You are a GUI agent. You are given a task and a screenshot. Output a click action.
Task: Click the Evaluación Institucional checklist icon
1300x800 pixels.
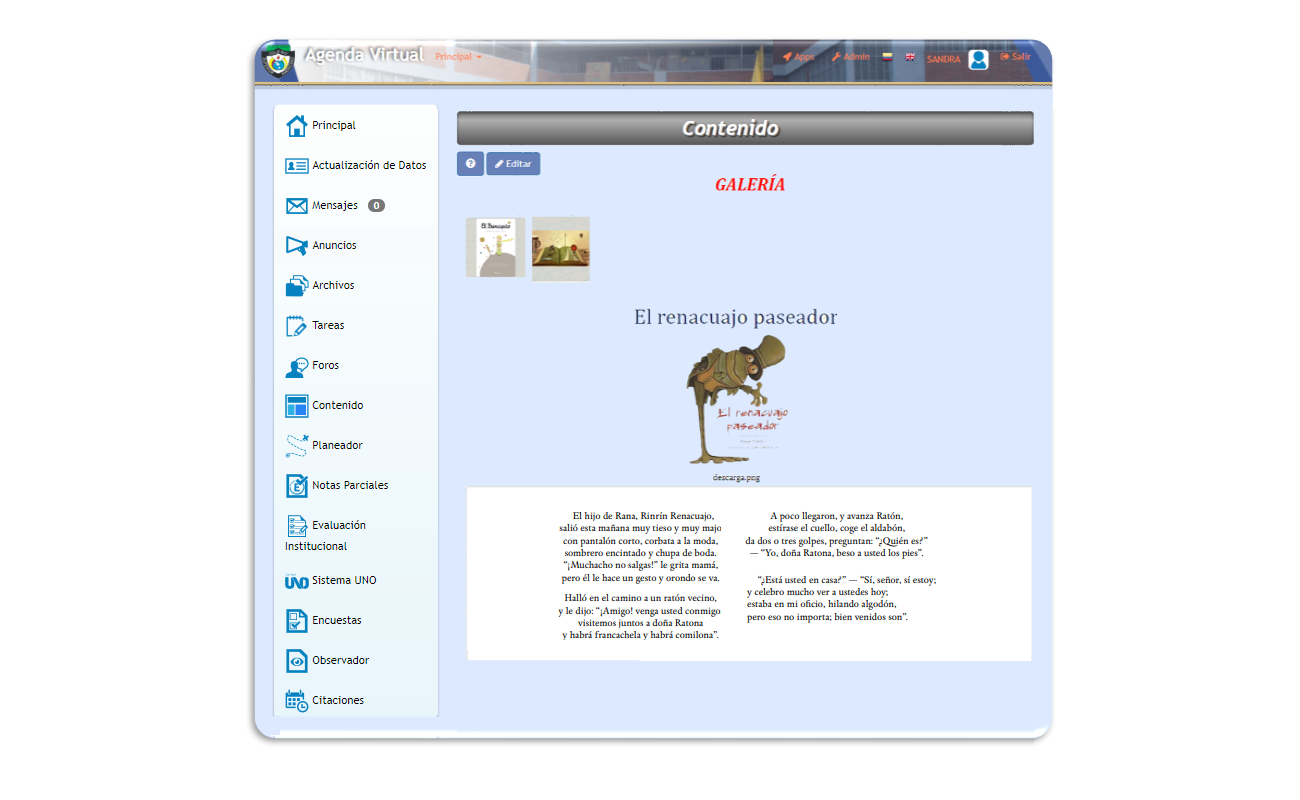point(296,526)
